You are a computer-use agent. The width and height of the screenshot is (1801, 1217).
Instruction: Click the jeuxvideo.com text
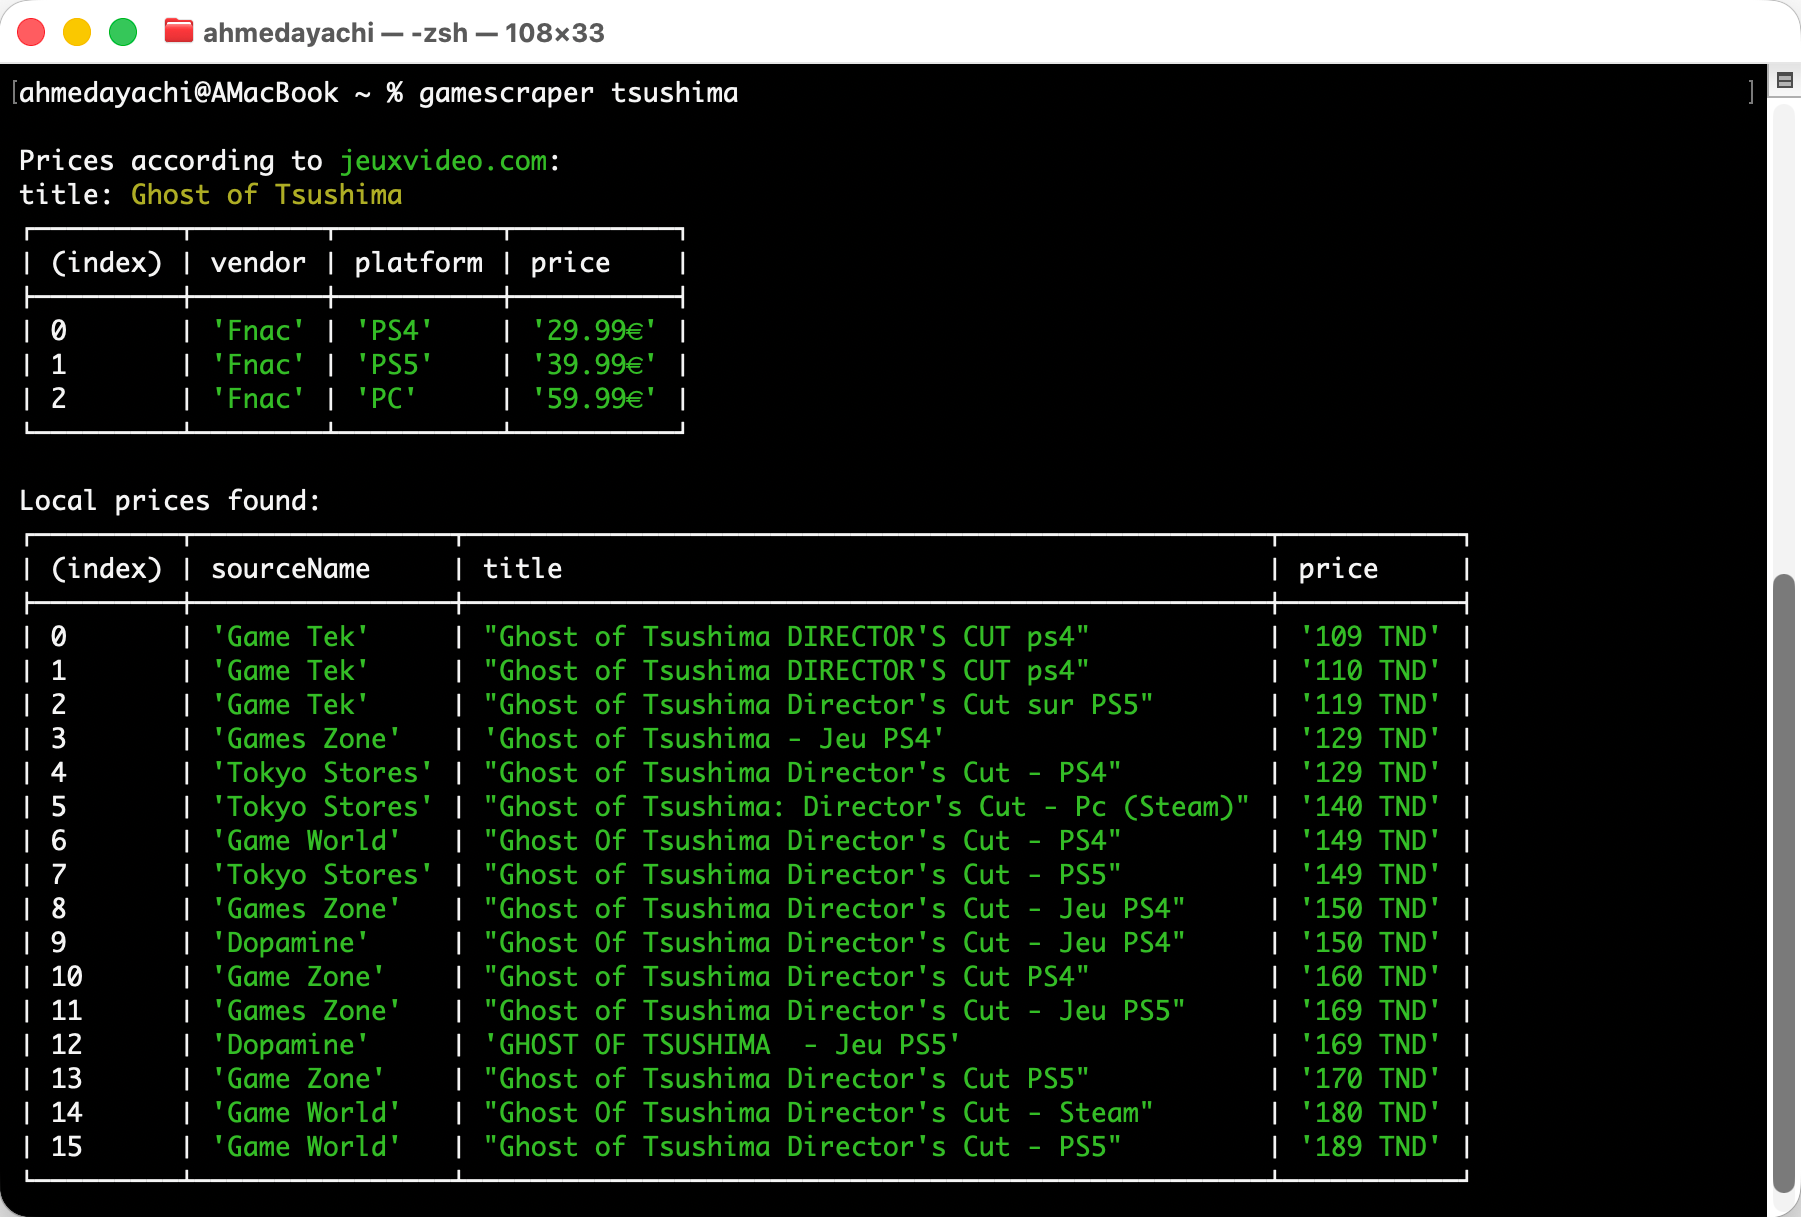click(443, 161)
